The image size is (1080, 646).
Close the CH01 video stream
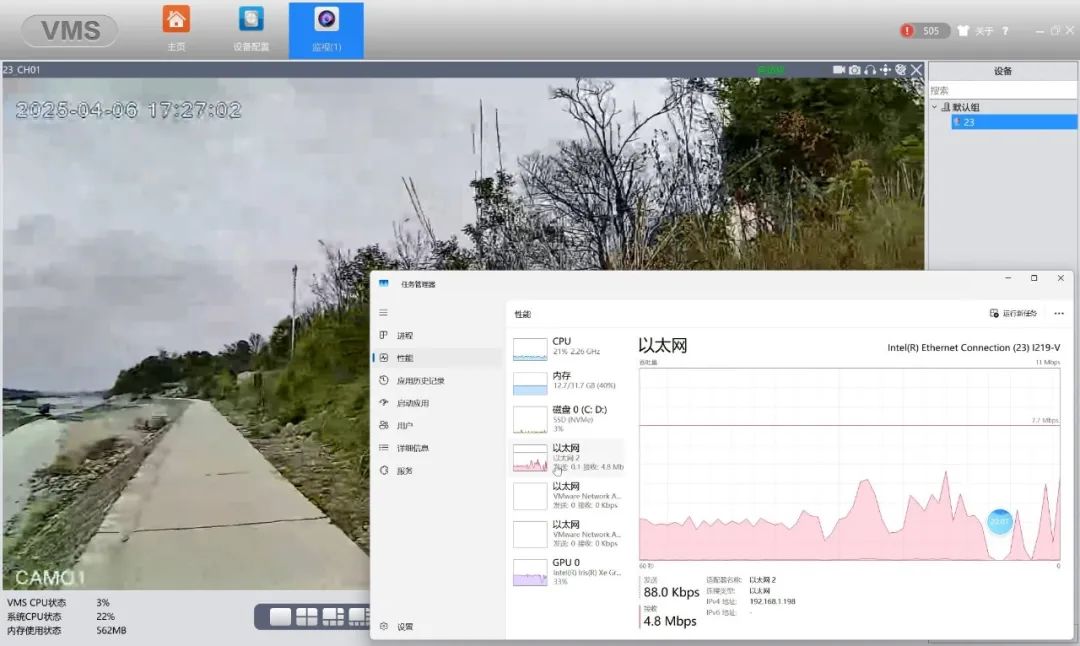coord(916,70)
